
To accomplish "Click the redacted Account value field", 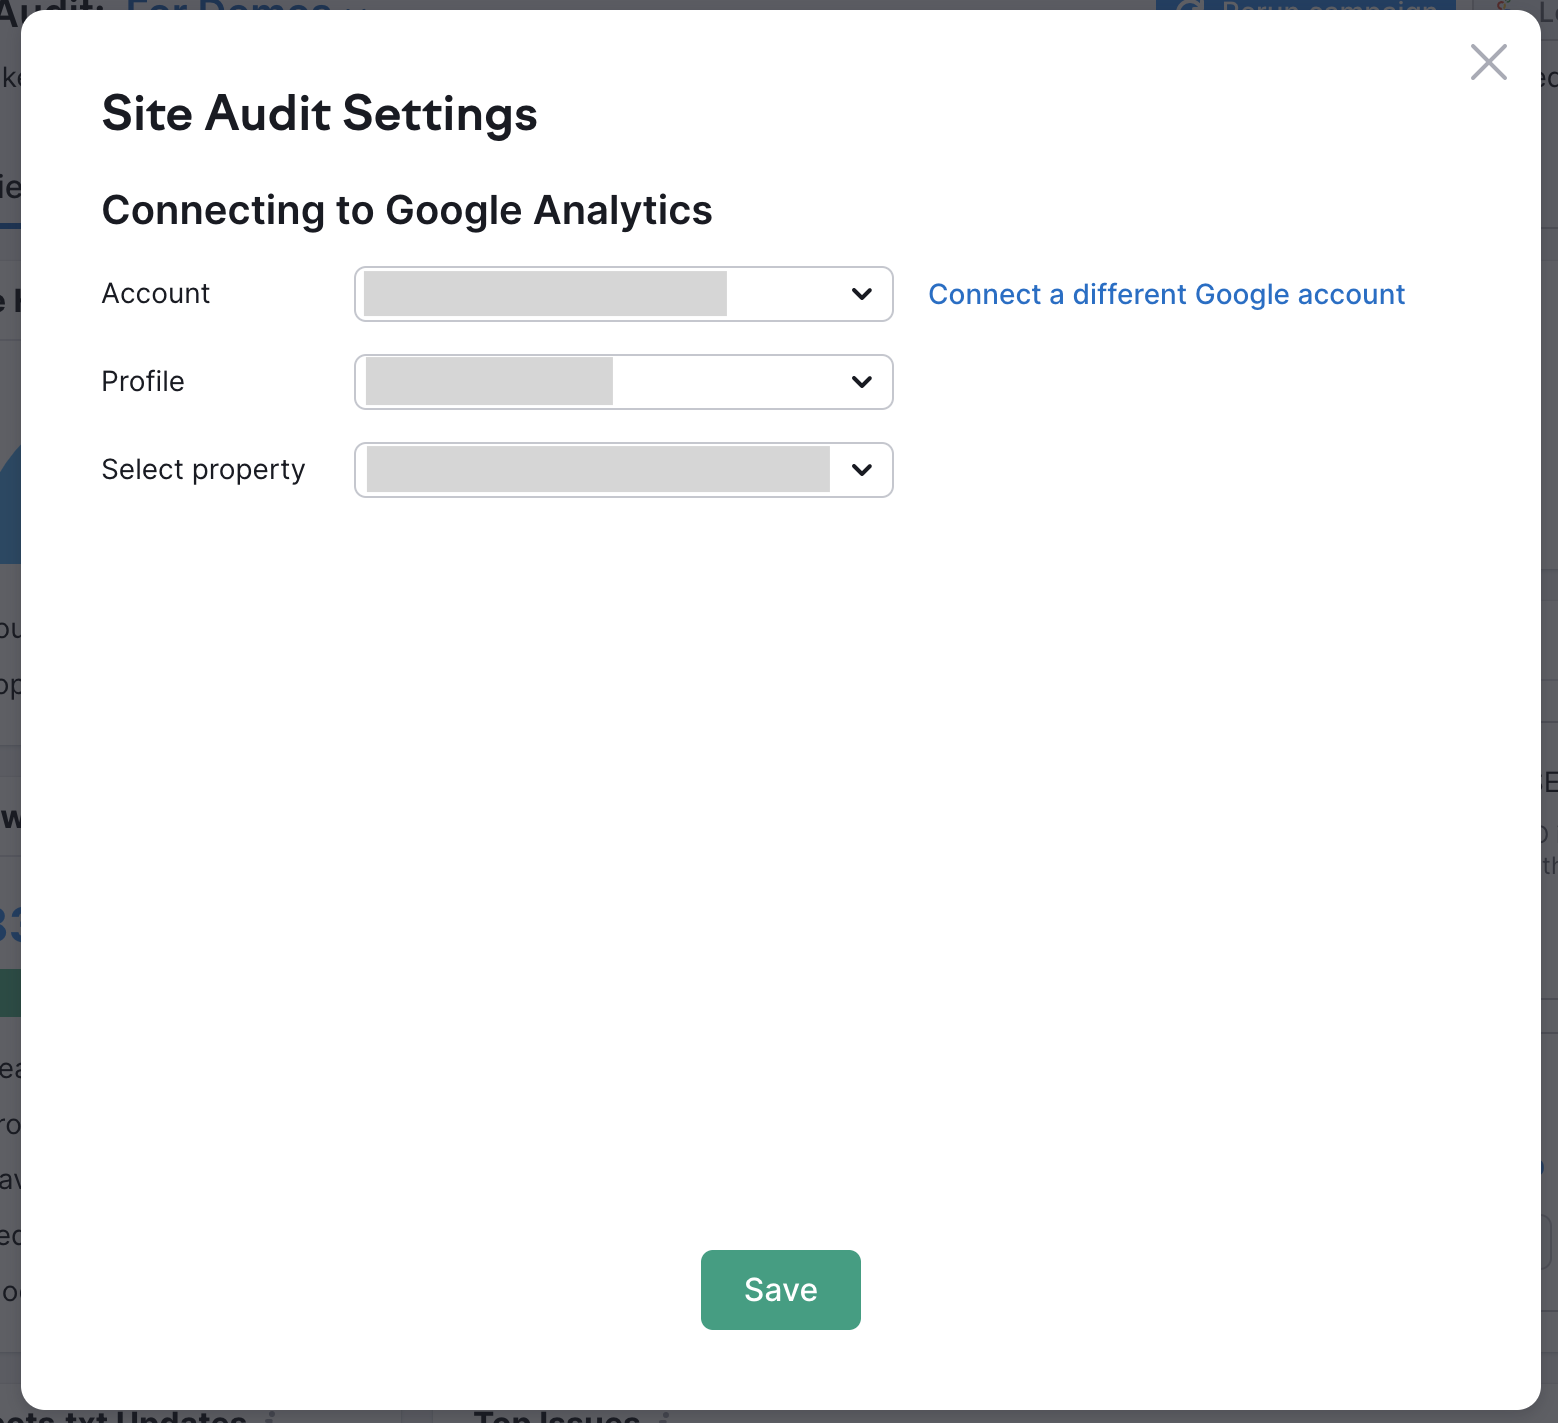I will [545, 294].
